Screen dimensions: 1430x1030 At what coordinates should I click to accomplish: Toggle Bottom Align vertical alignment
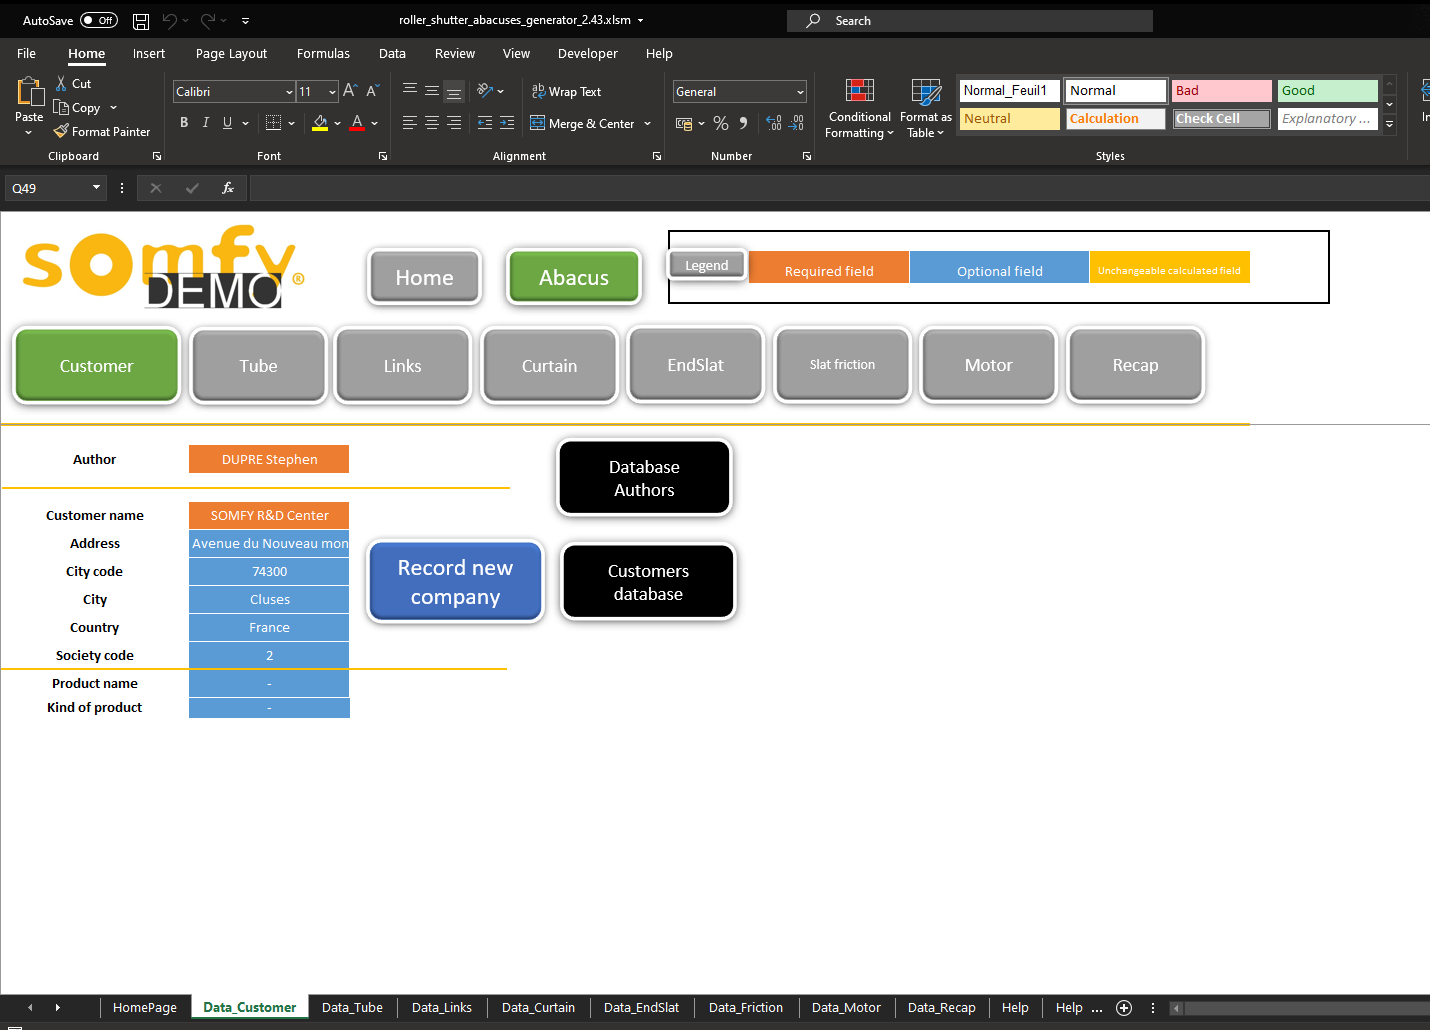[x=454, y=91]
